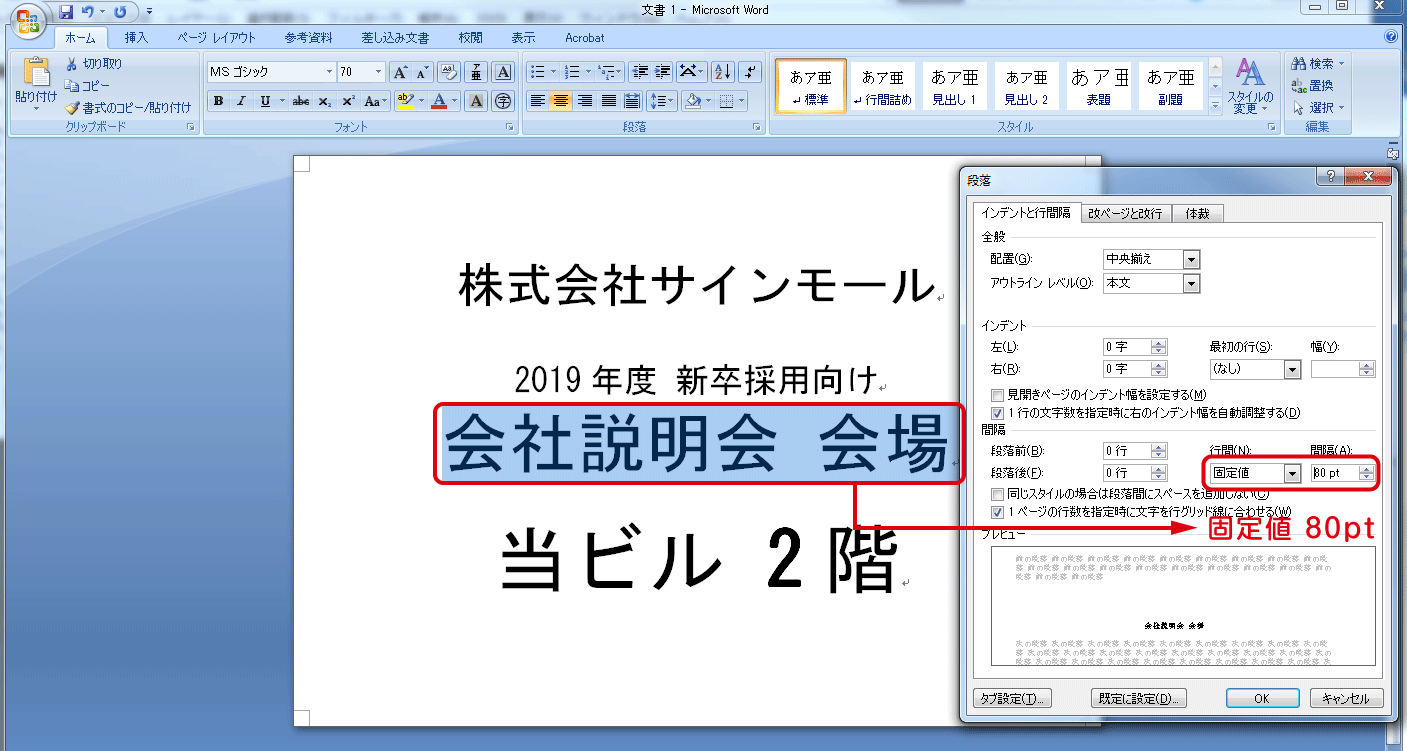Viewport: 1407px width, 751px height.
Task: Click OK to apply paragraph settings
Action: 1262,698
